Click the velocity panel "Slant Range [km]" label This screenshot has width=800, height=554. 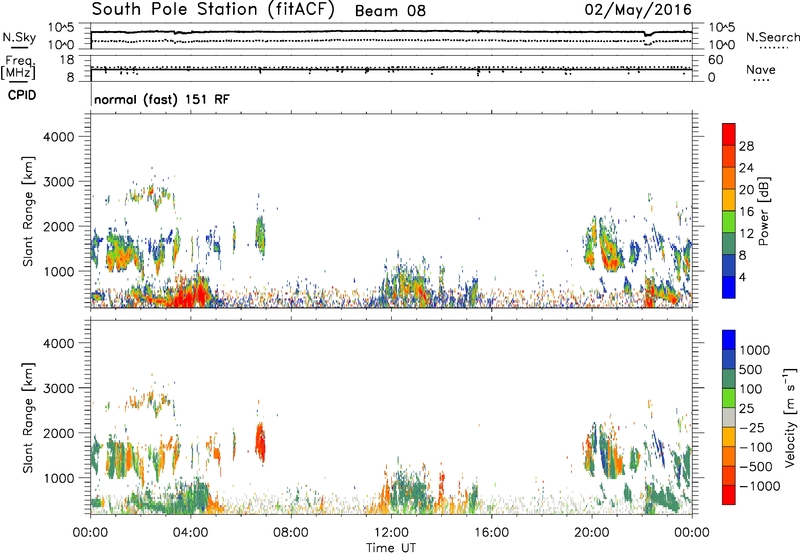point(28,418)
